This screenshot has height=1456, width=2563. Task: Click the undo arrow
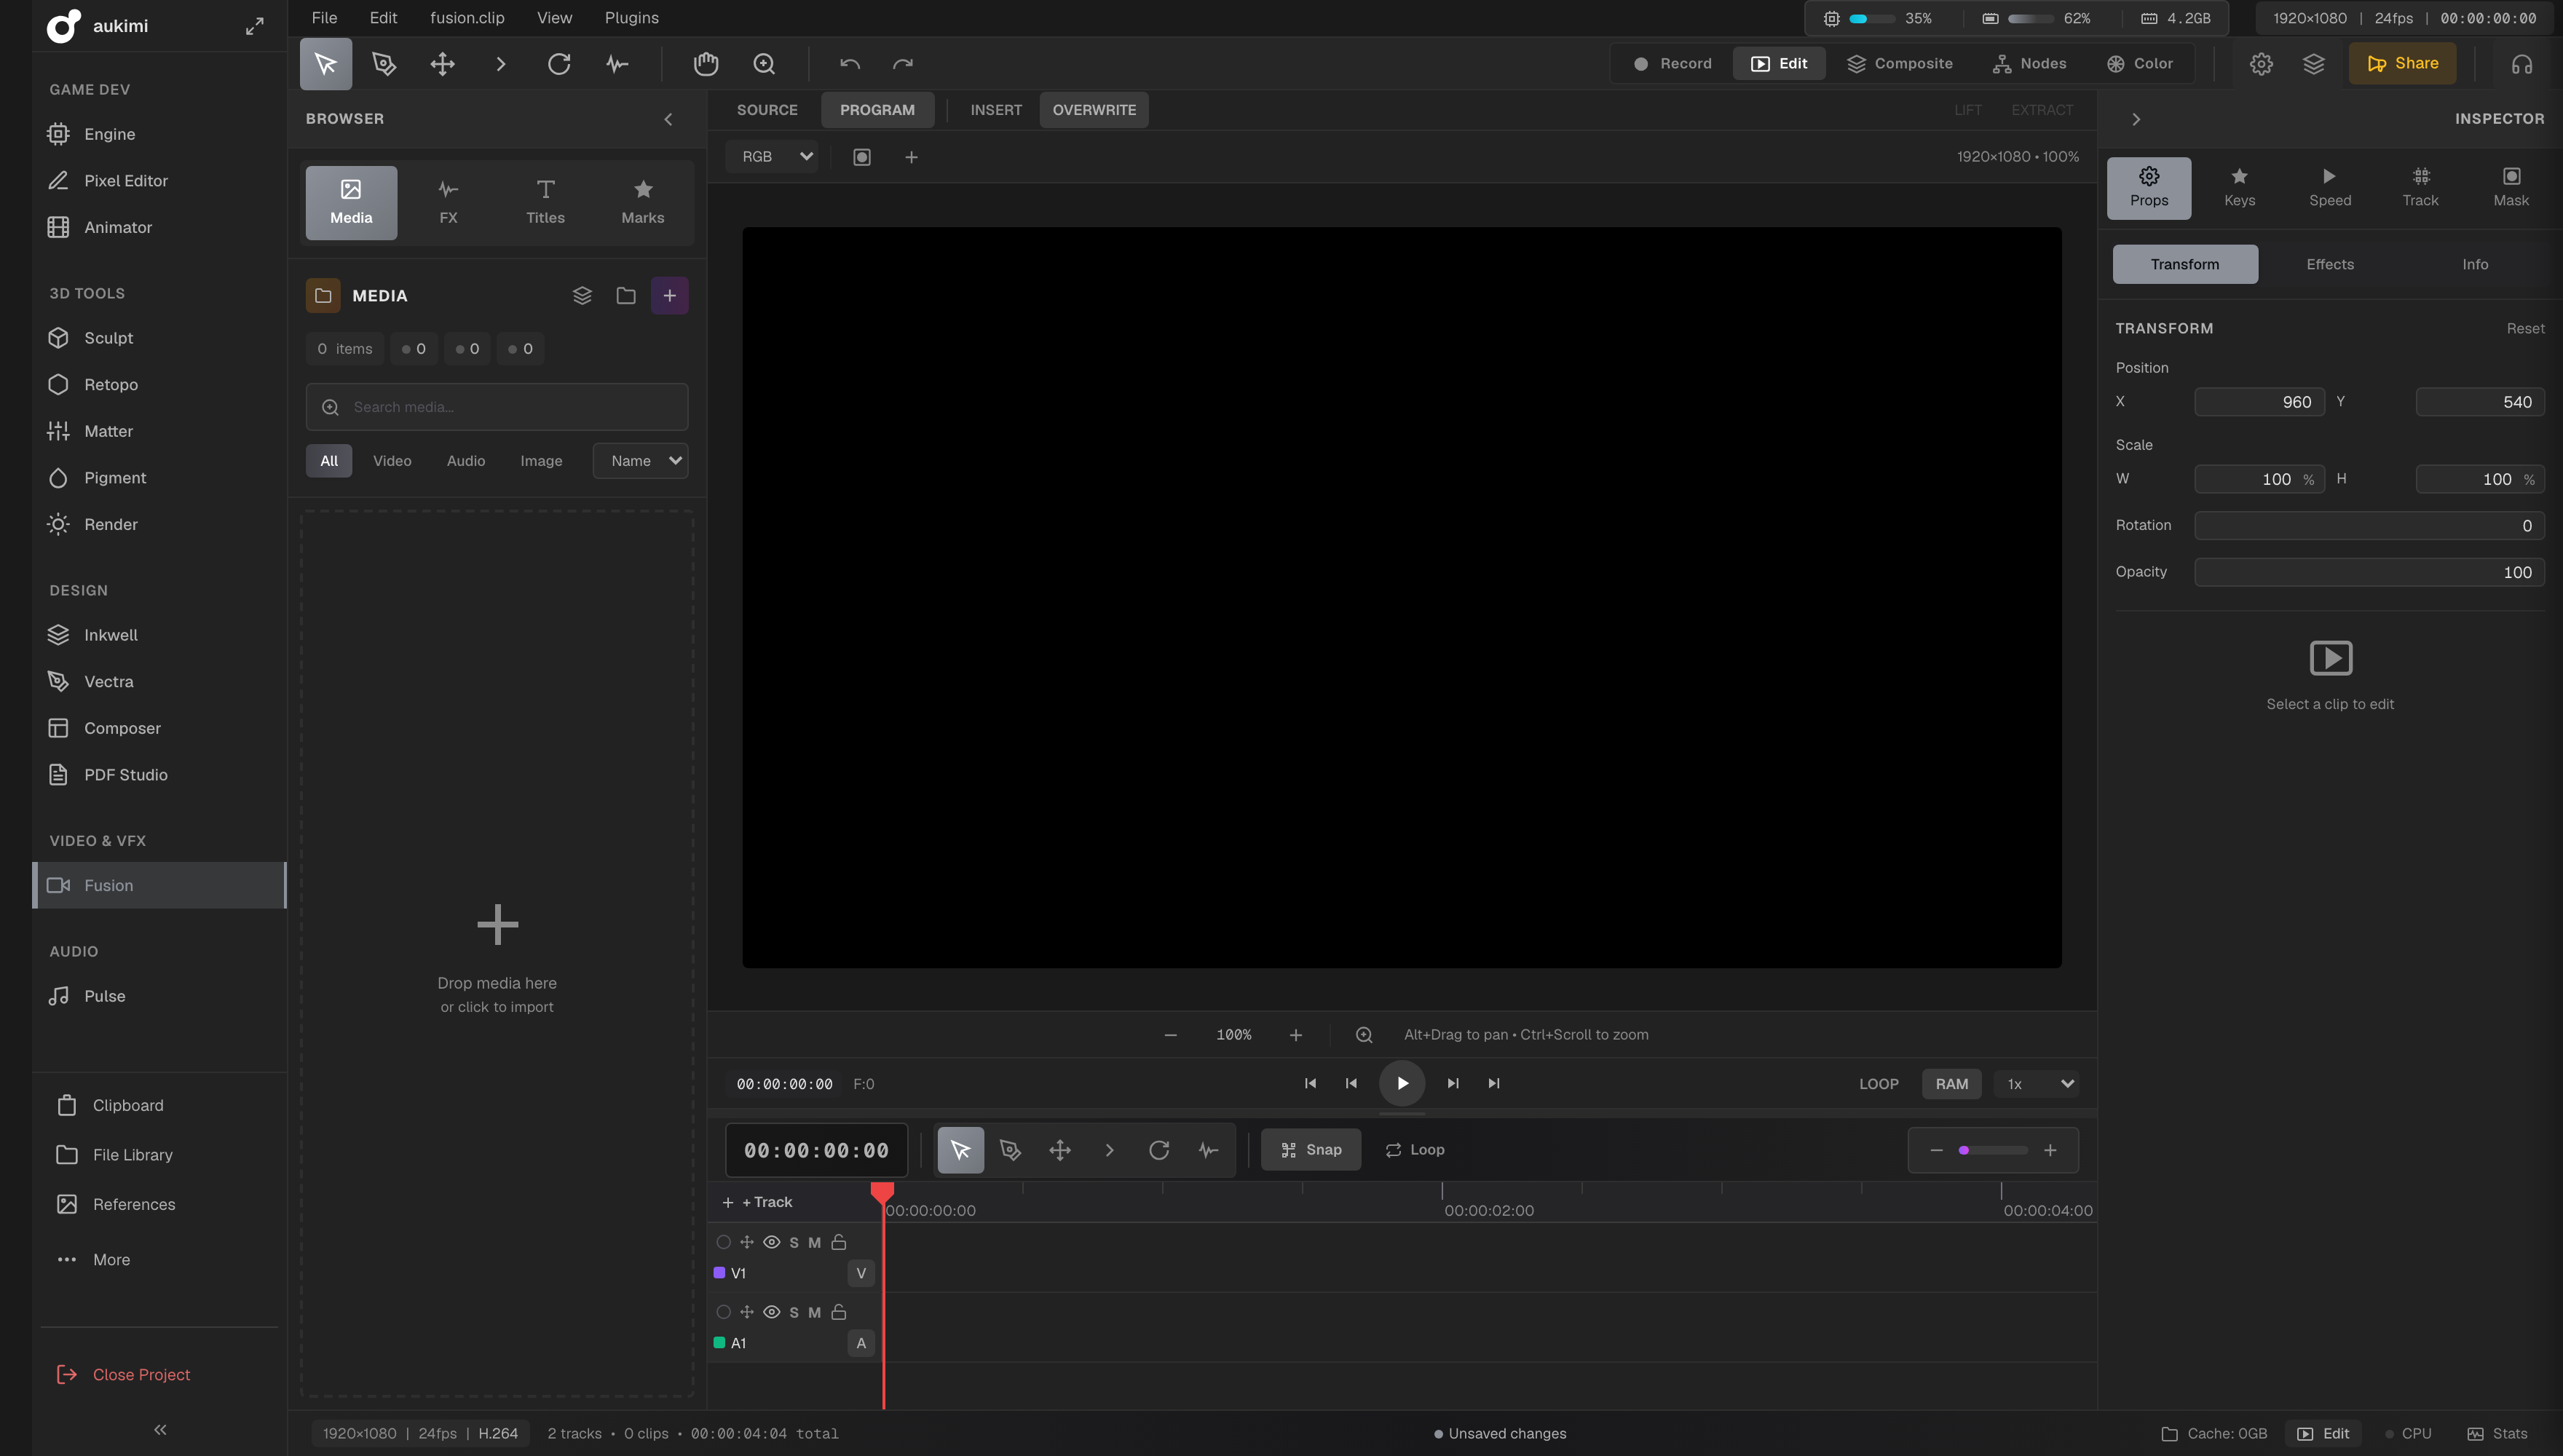coord(850,64)
